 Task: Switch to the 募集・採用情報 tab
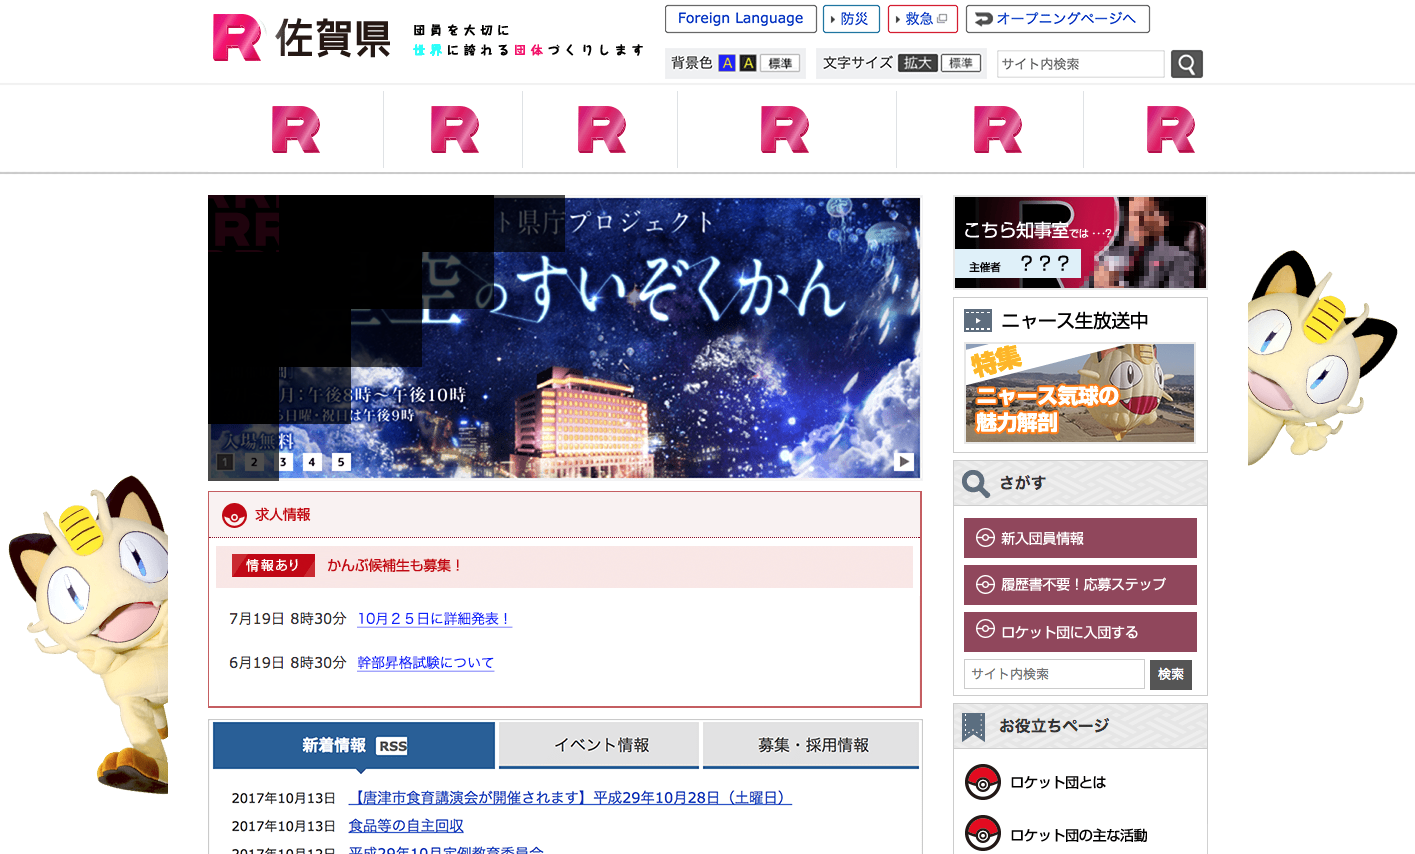[811, 745]
